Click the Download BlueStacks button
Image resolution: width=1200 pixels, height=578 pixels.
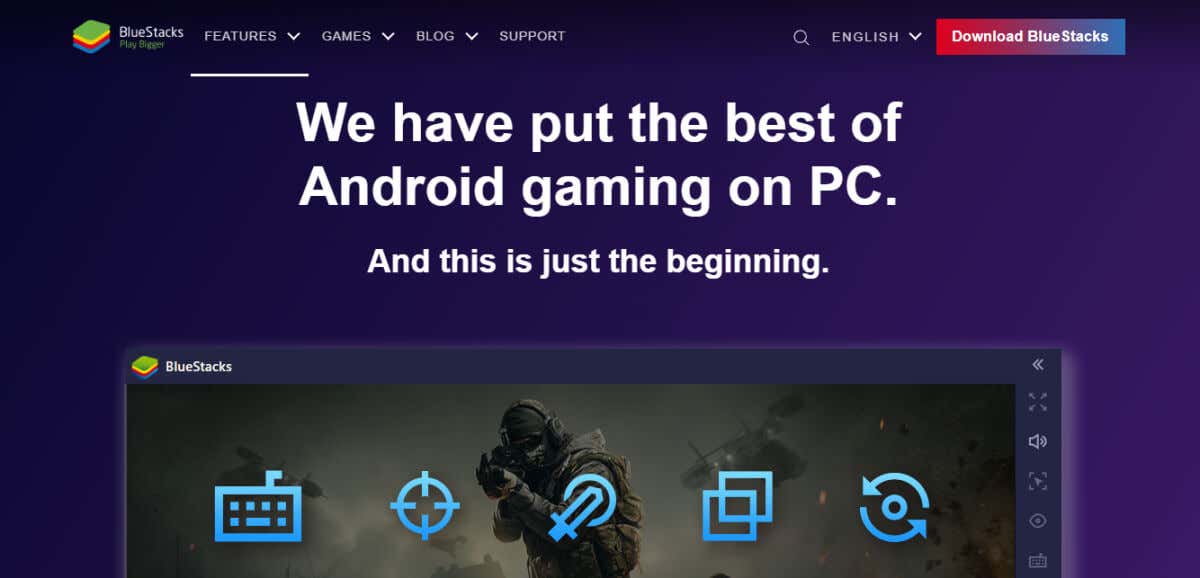[x=1030, y=36]
